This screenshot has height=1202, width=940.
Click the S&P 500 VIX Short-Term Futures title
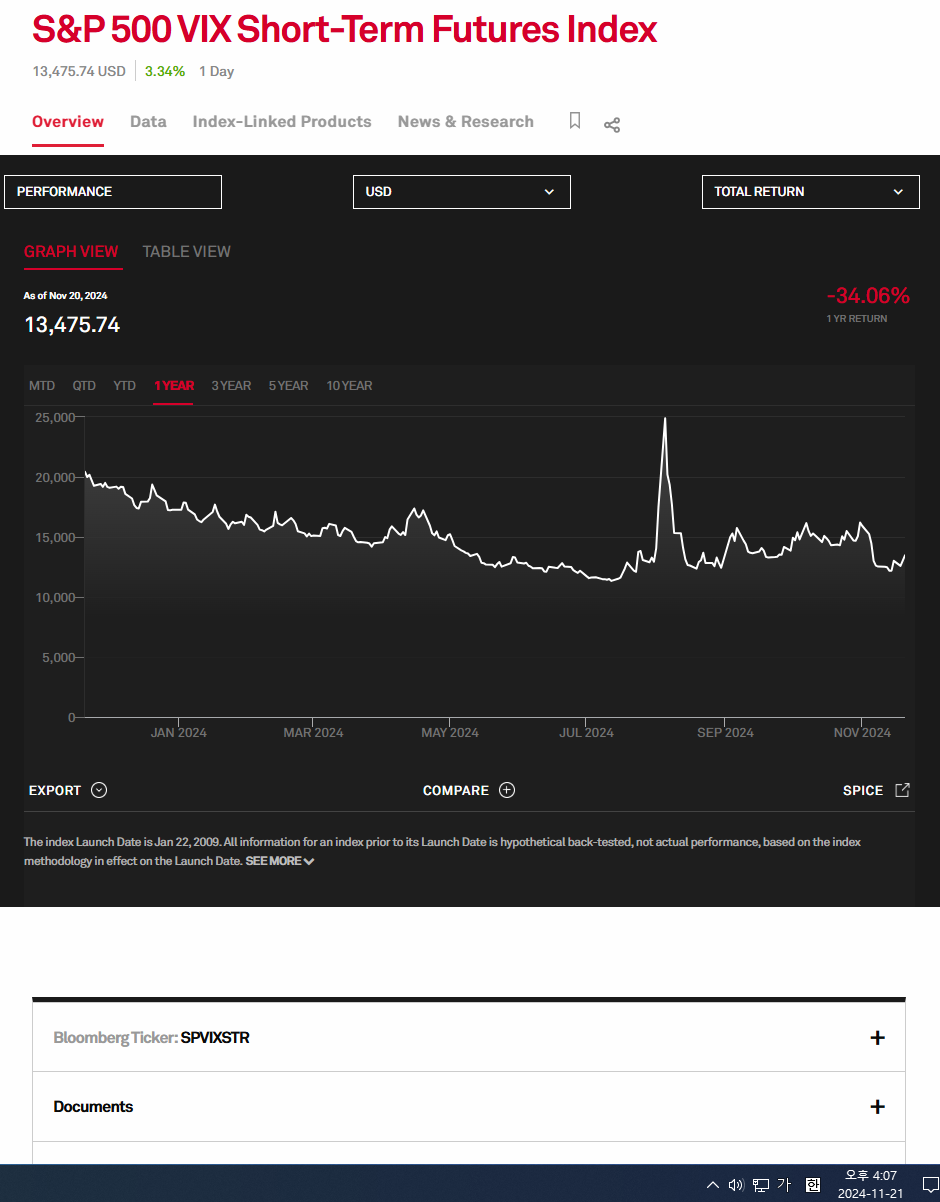click(345, 30)
